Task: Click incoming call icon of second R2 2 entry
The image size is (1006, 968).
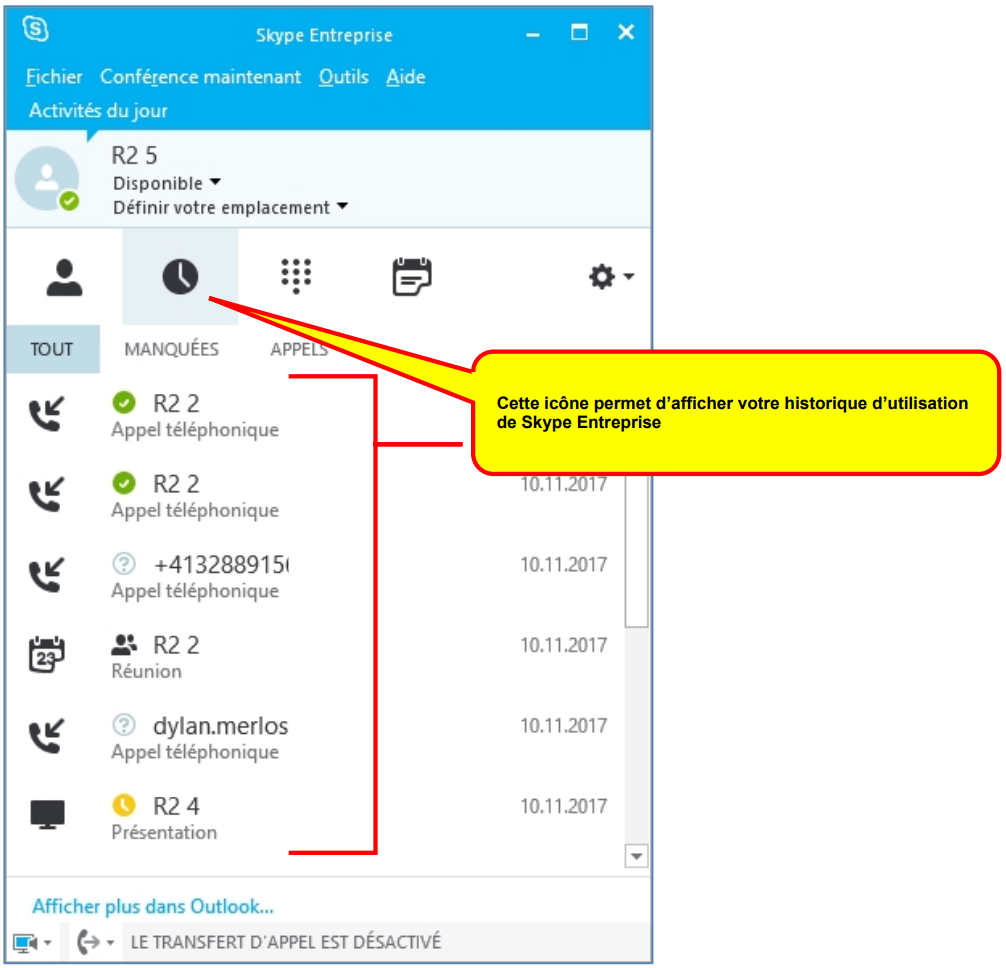Action: tap(47, 494)
